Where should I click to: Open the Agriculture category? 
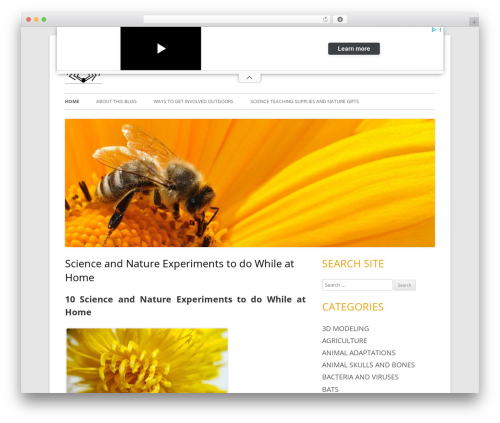344,341
